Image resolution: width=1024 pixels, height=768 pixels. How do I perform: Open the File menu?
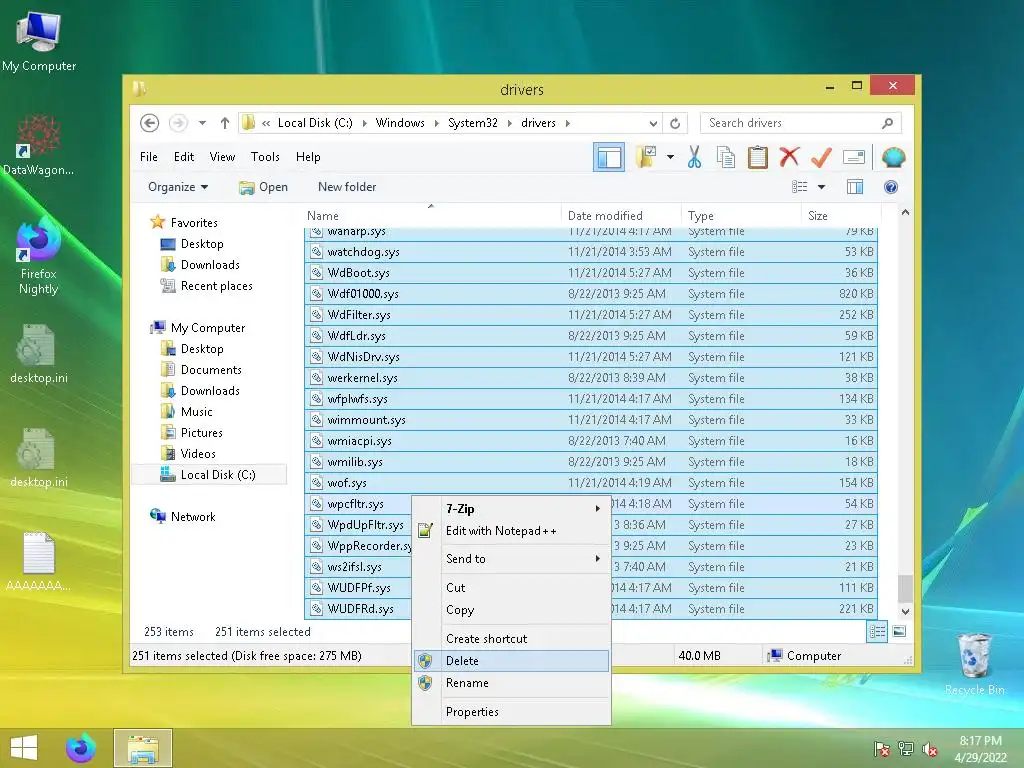pyautogui.click(x=149, y=157)
